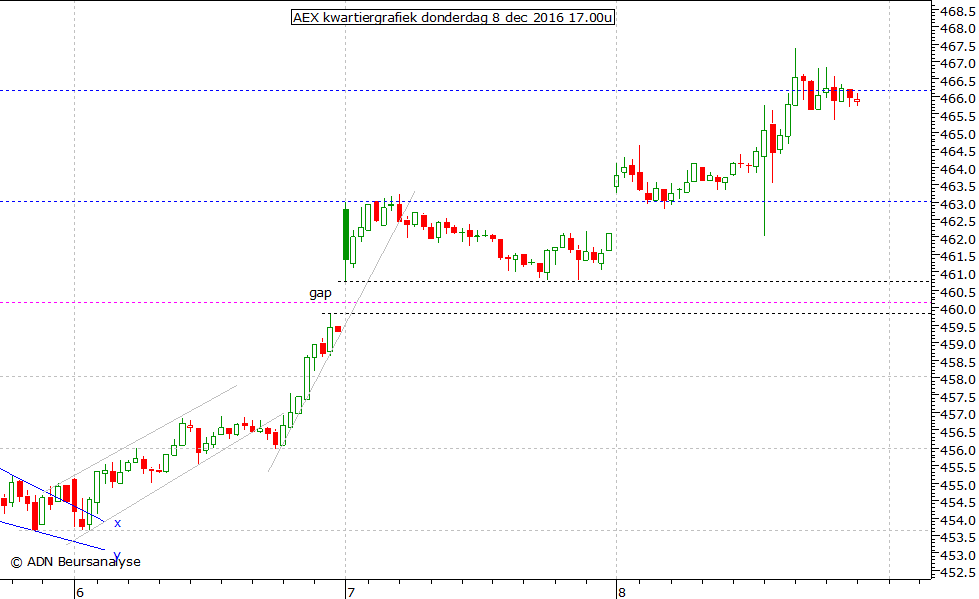Click the 'gap' annotation label

[x=320, y=293]
